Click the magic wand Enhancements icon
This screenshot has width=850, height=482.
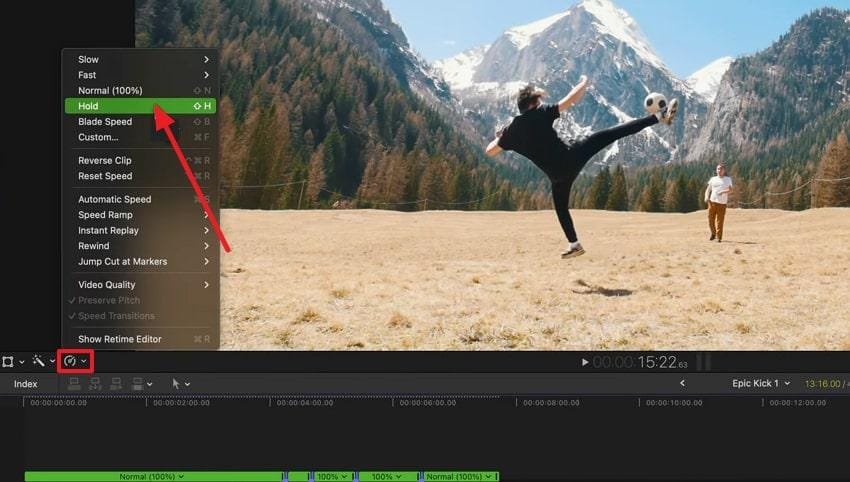pyautogui.click(x=38, y=361)
